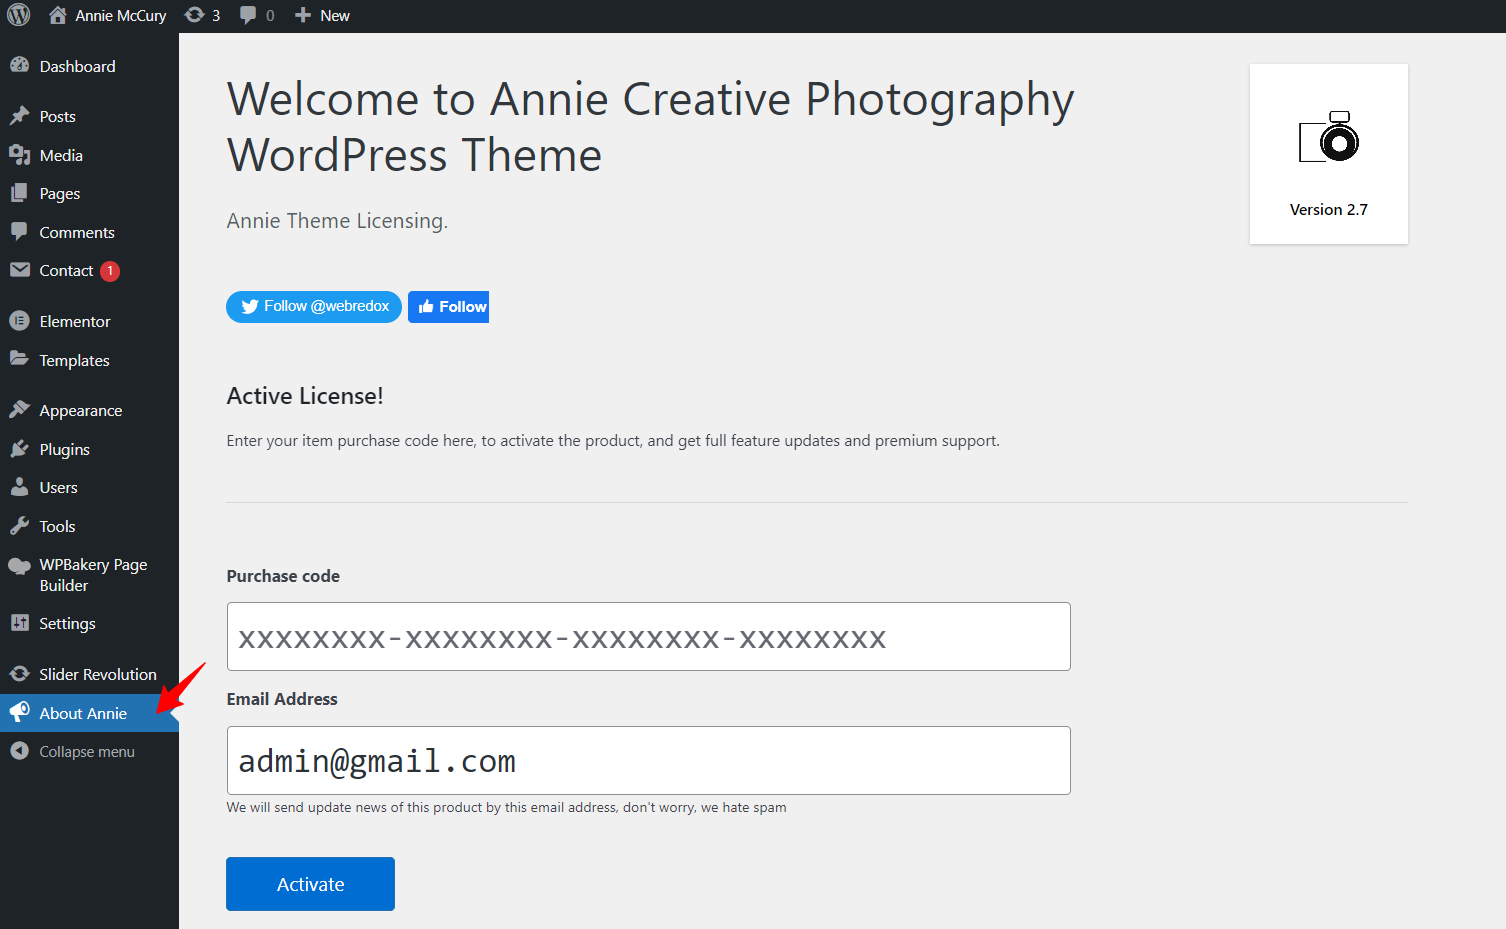
Task: Click the blue Facebook Follow button
Action: pyautogui.click(x=448, y=307)
